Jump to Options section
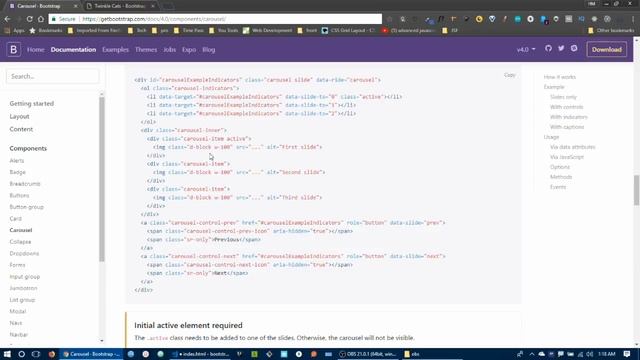The image size is (640, 360). coord(560,167)
